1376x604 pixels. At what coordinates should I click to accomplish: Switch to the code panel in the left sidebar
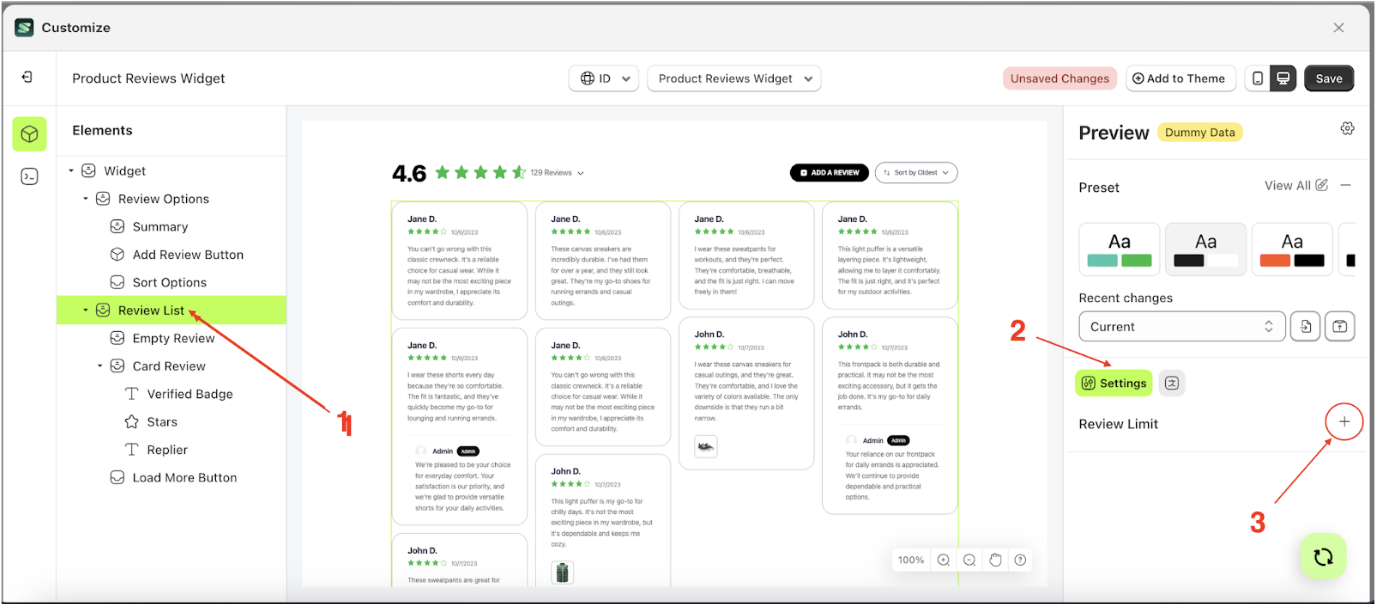[29, 175]
